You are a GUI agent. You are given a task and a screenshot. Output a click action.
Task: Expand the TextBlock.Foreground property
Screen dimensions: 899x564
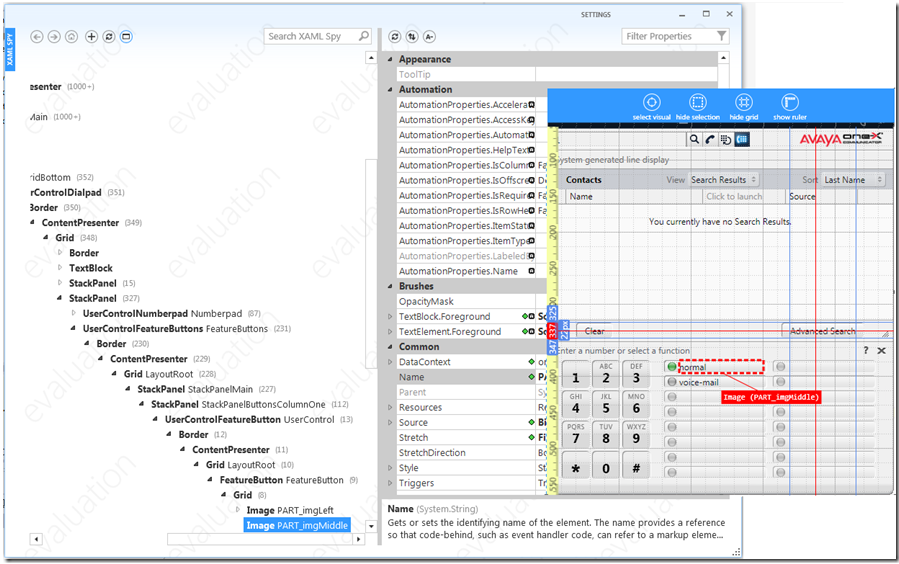[x=390, y=316]
